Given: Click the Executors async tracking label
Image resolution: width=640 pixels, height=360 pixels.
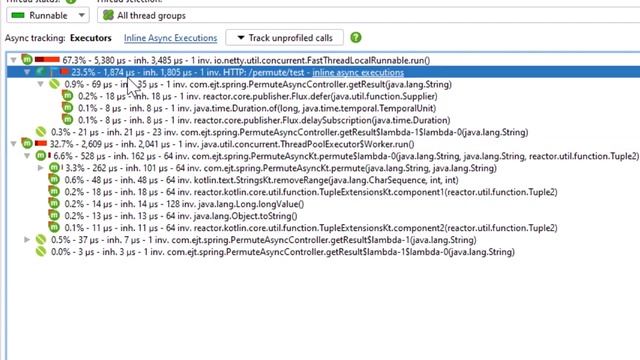Looking at the screenshot, I should click(91, 38).
